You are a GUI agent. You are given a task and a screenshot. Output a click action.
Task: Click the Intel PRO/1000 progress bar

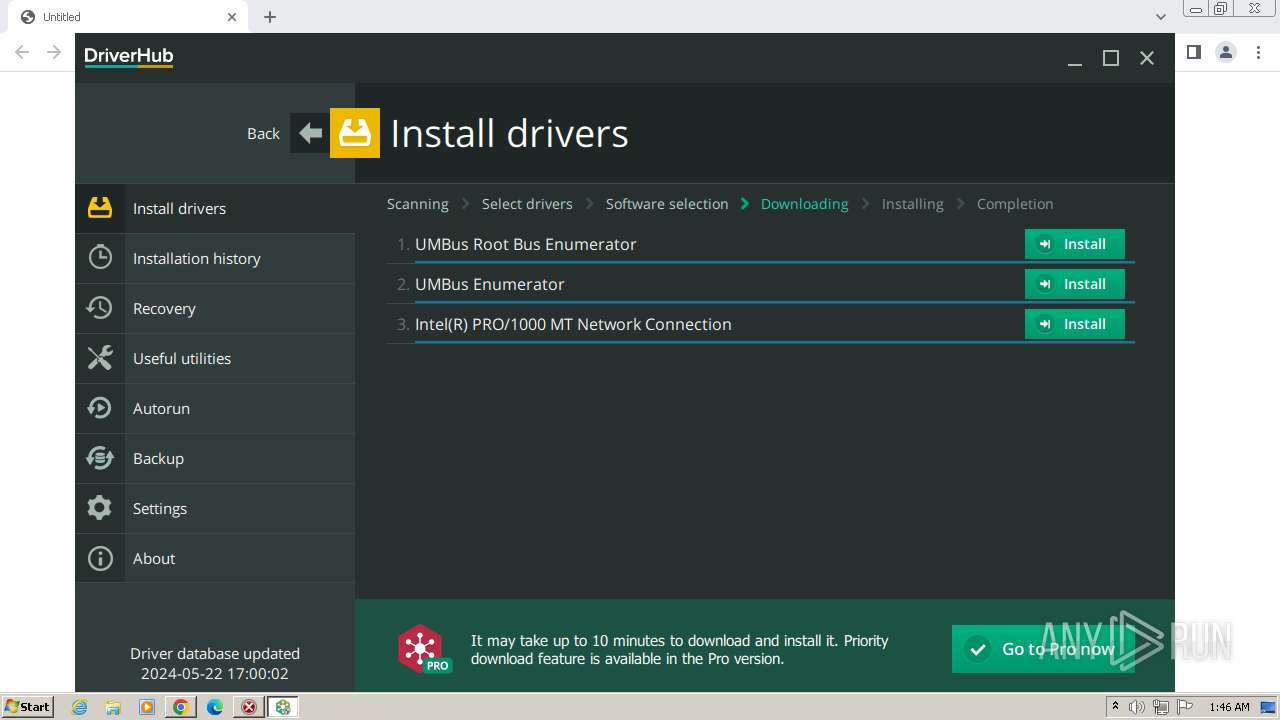point(775,342)
